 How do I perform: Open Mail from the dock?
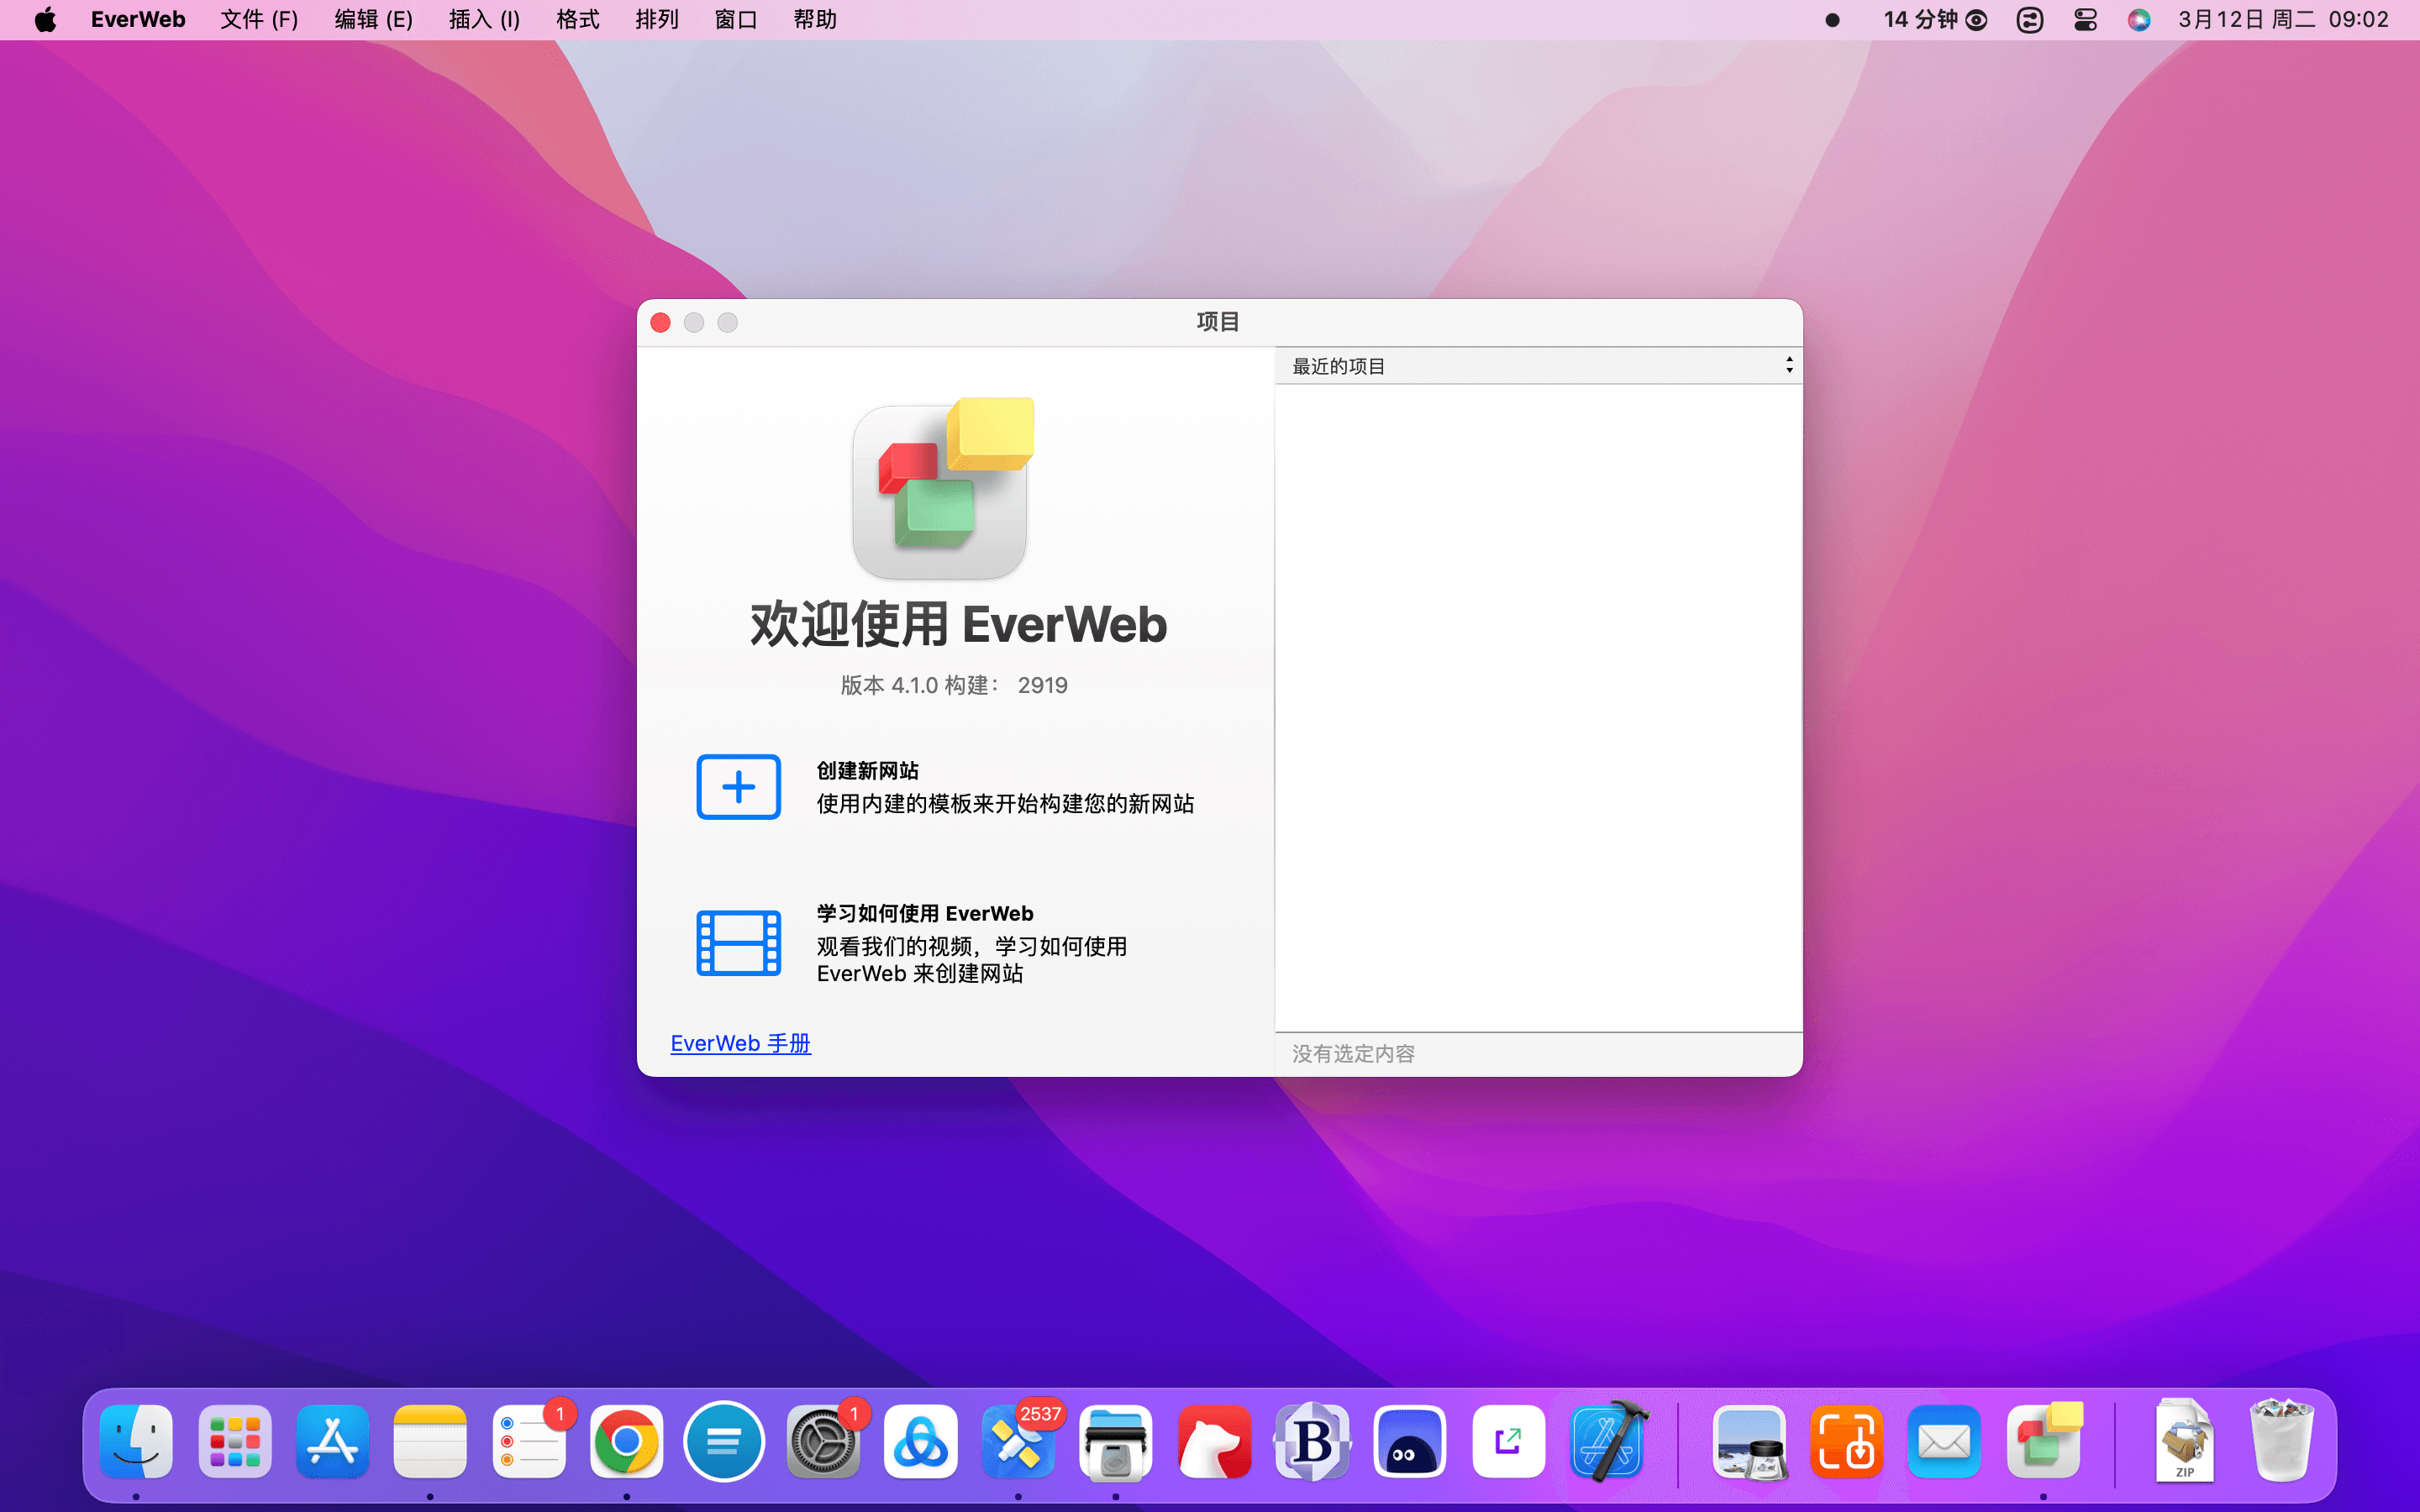coord(1944,1441)
